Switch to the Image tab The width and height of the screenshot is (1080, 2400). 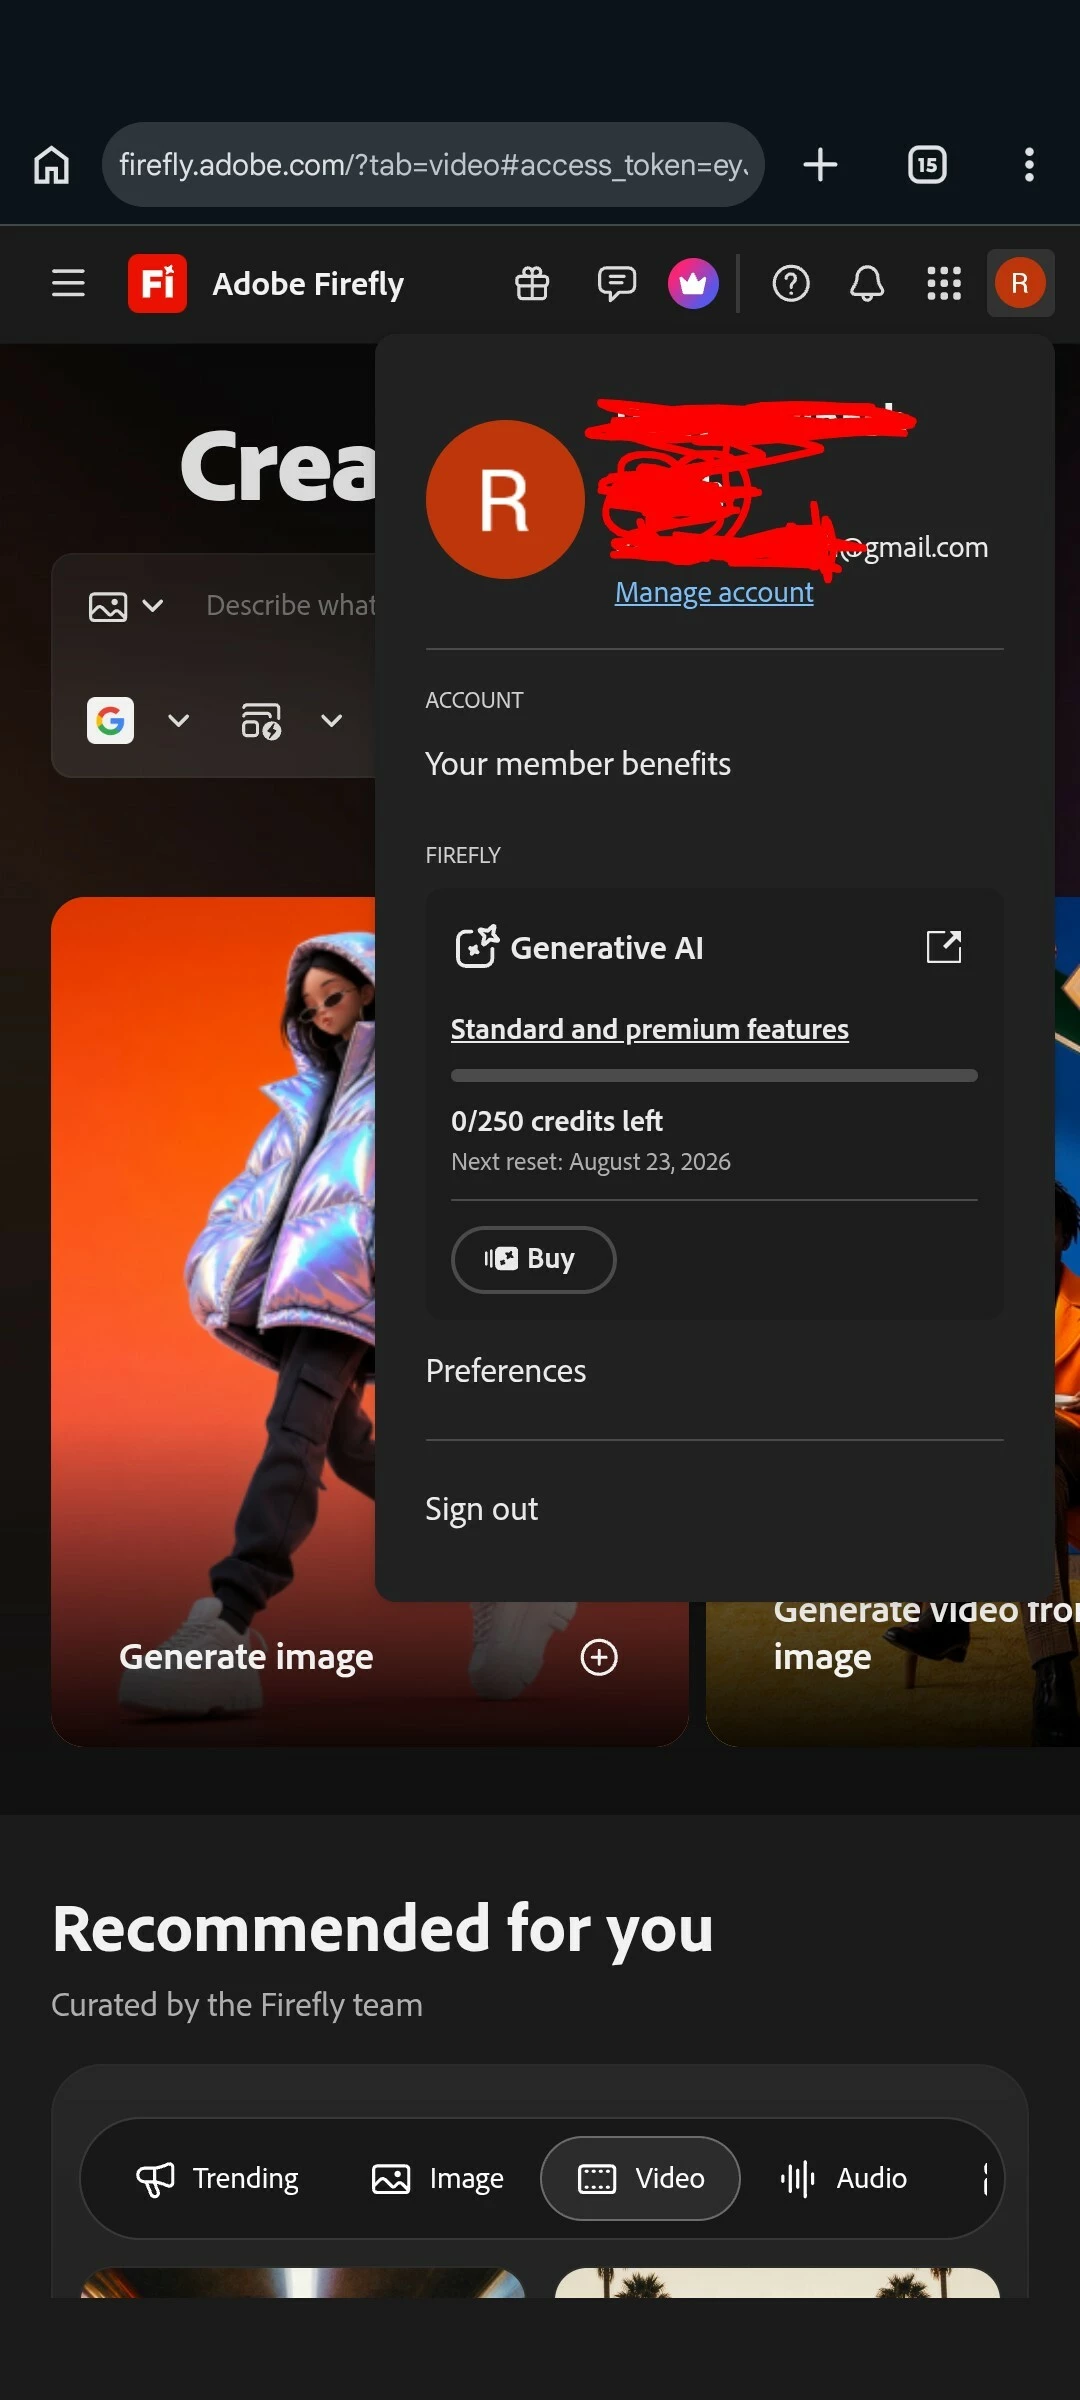tap(437, 2178)
